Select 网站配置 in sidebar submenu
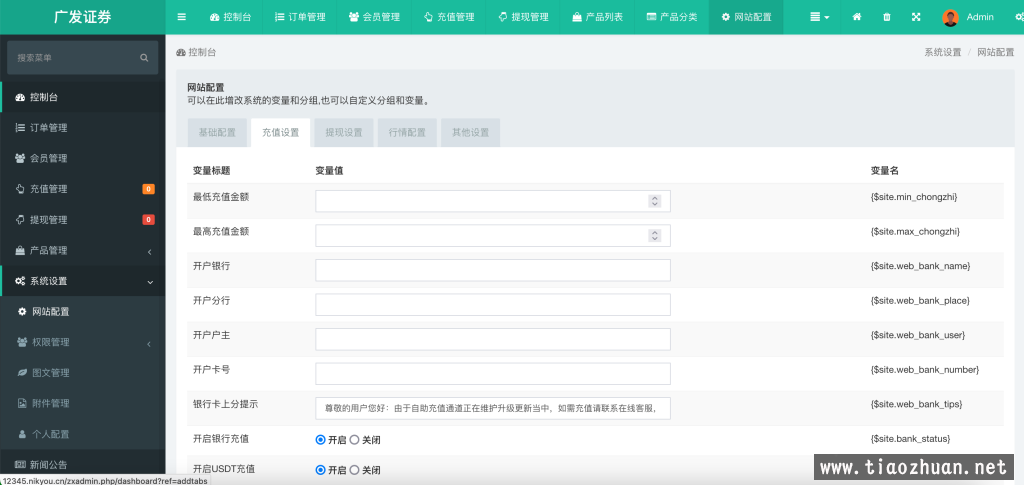The height and width of the screenshot is (485, 1024). pos(82,312)
